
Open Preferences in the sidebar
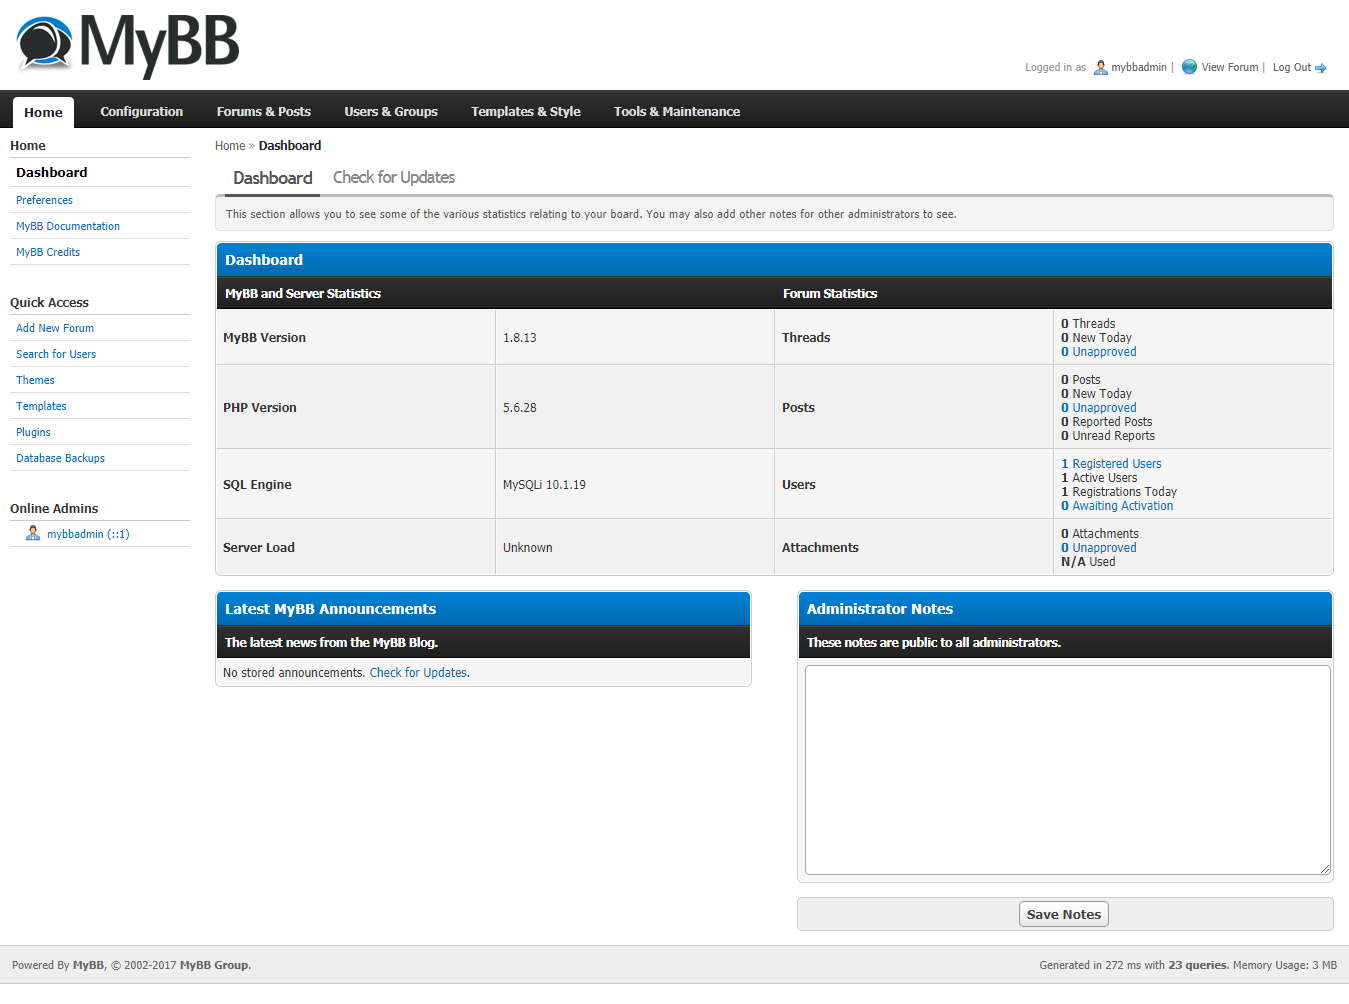(x=44, y=200)
